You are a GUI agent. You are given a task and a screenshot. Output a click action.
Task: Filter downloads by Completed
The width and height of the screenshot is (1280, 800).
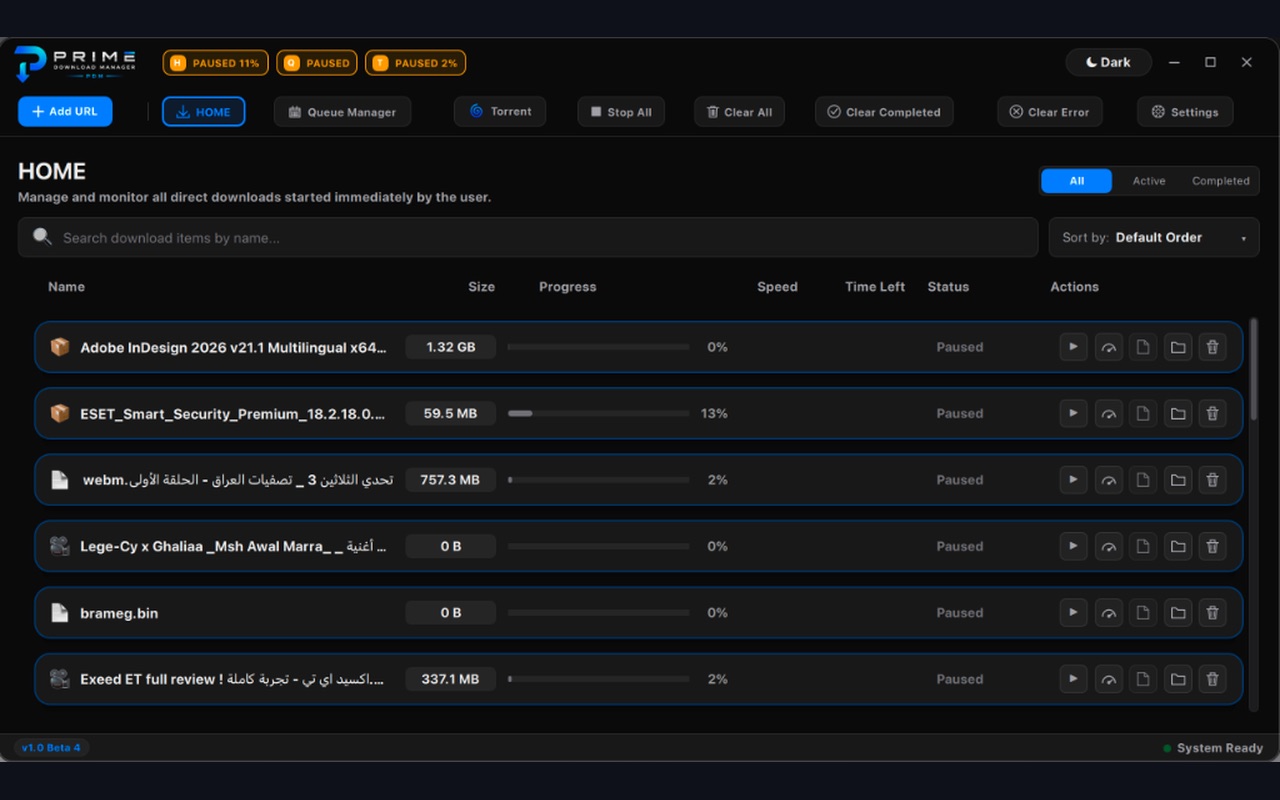[x=1221, y=181]
